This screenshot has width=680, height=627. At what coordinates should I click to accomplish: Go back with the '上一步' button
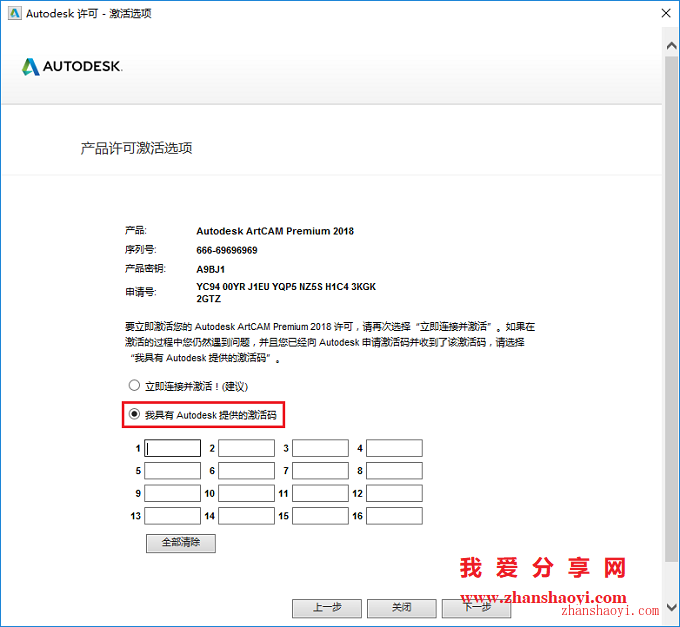click(x=327, y=608)
